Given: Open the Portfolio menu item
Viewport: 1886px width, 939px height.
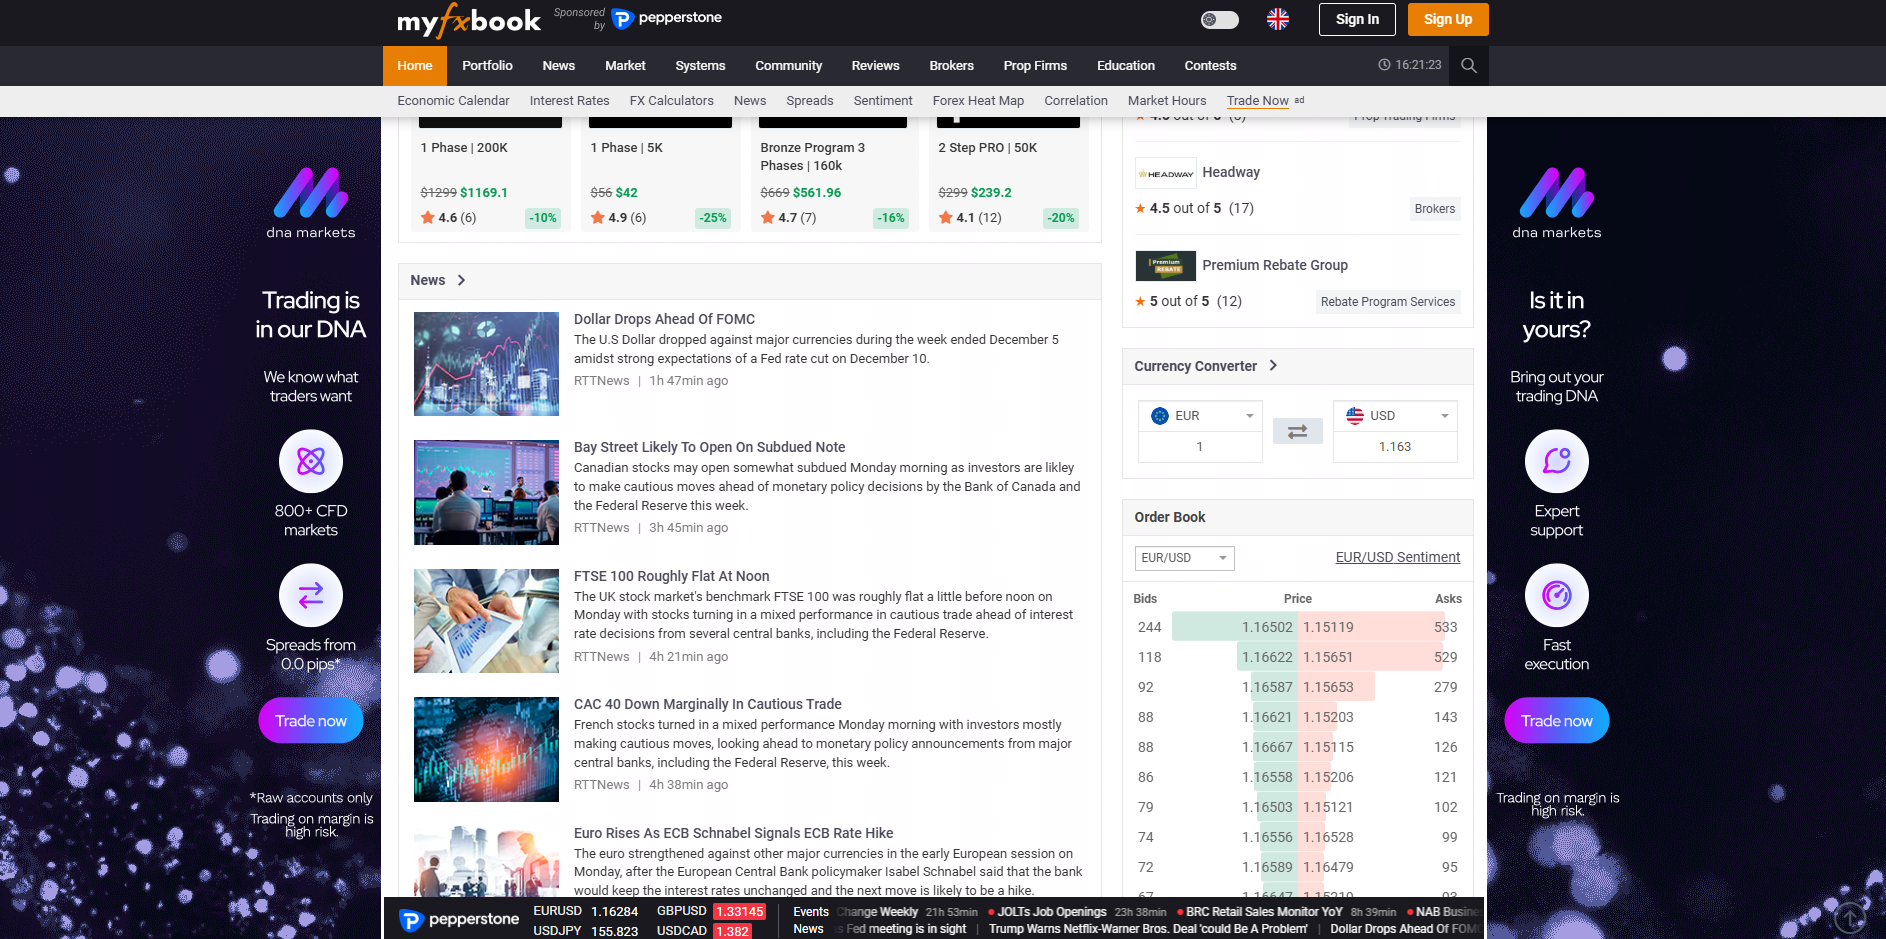Looking at the screenshot, I should [487, 66].
